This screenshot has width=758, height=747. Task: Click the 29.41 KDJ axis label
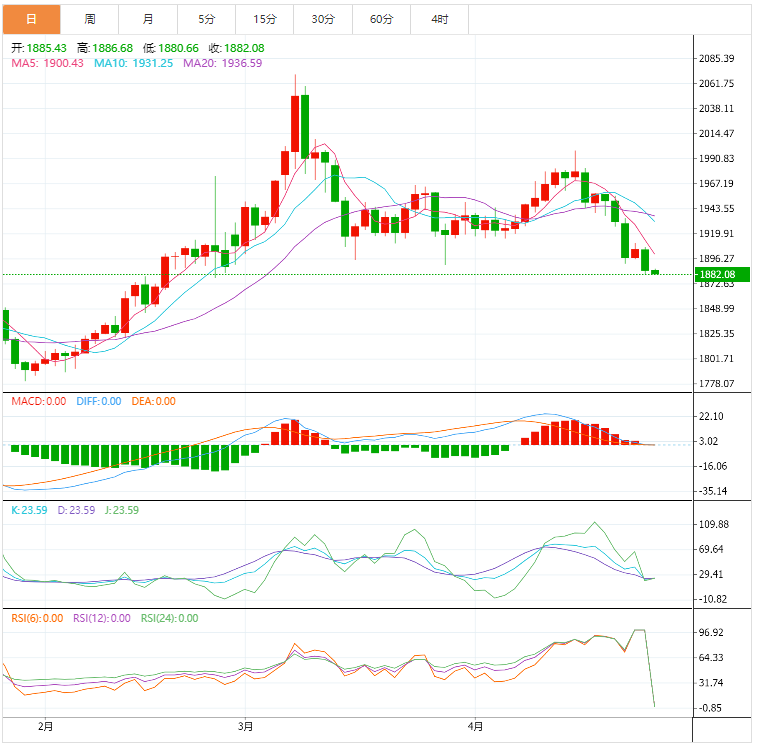coord(711,575)
